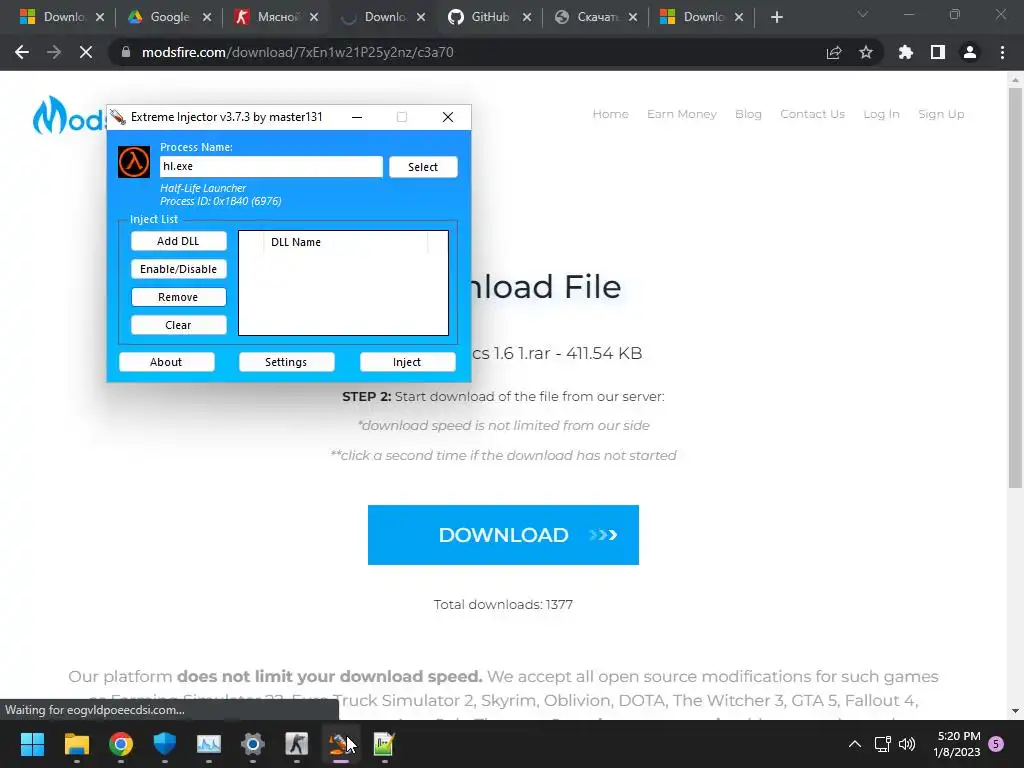
Task: Open the Contact Us link
Action: point(812,114)
